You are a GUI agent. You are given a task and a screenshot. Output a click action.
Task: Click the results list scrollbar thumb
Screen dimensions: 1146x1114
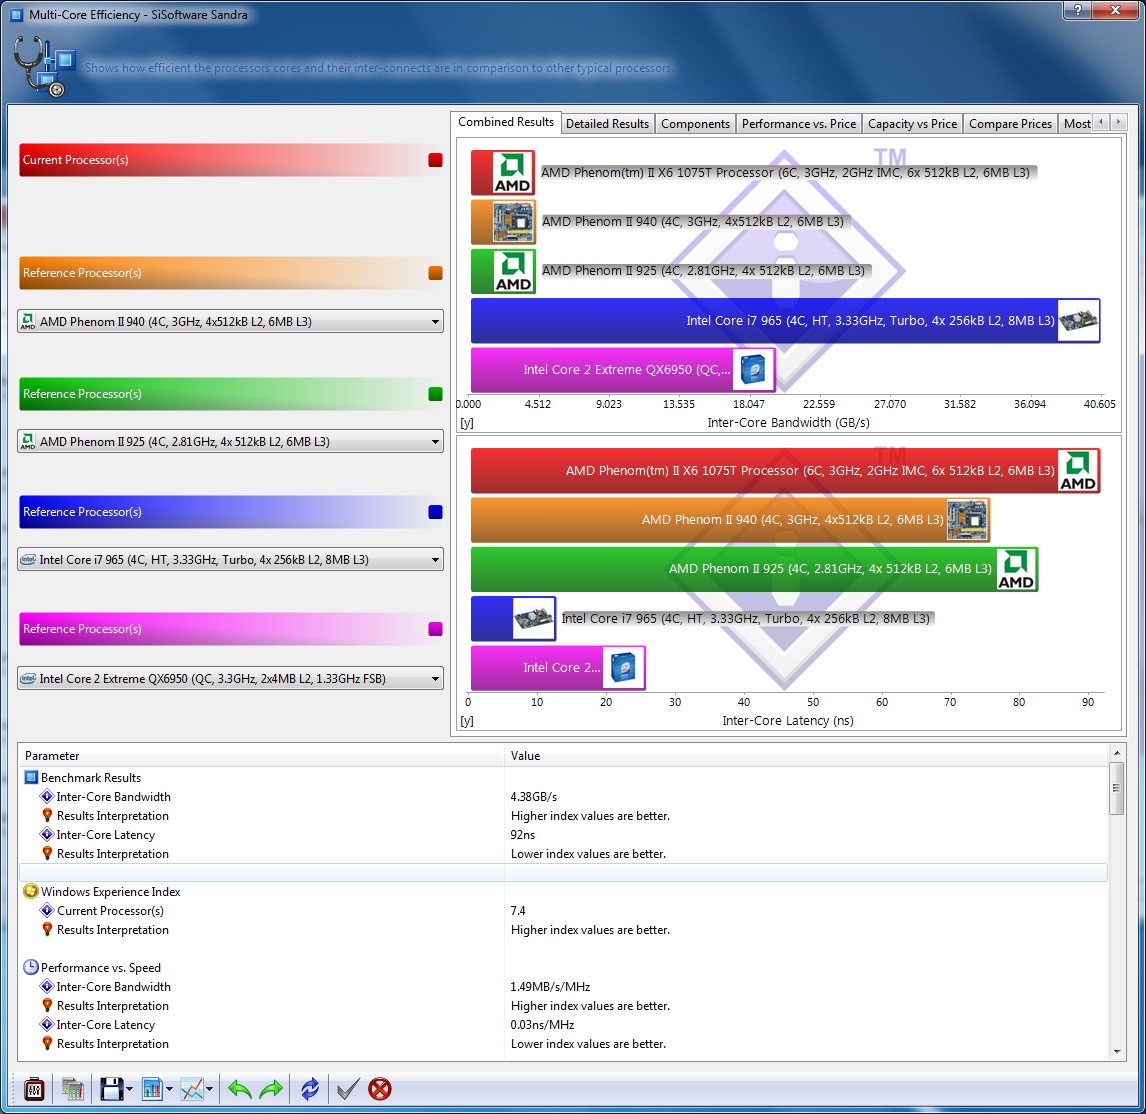point(1116,788)
